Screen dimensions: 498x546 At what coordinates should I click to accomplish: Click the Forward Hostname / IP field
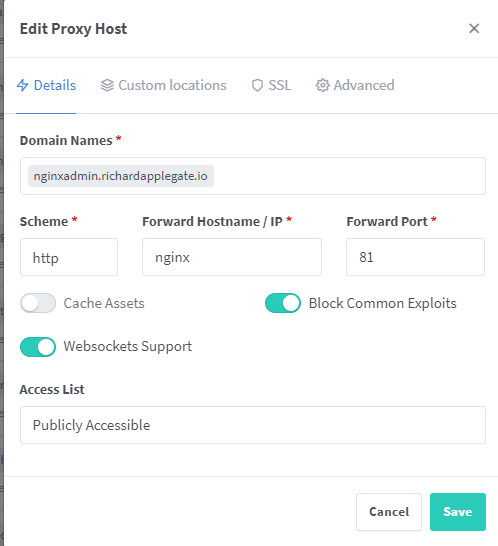tap(232, 257)
